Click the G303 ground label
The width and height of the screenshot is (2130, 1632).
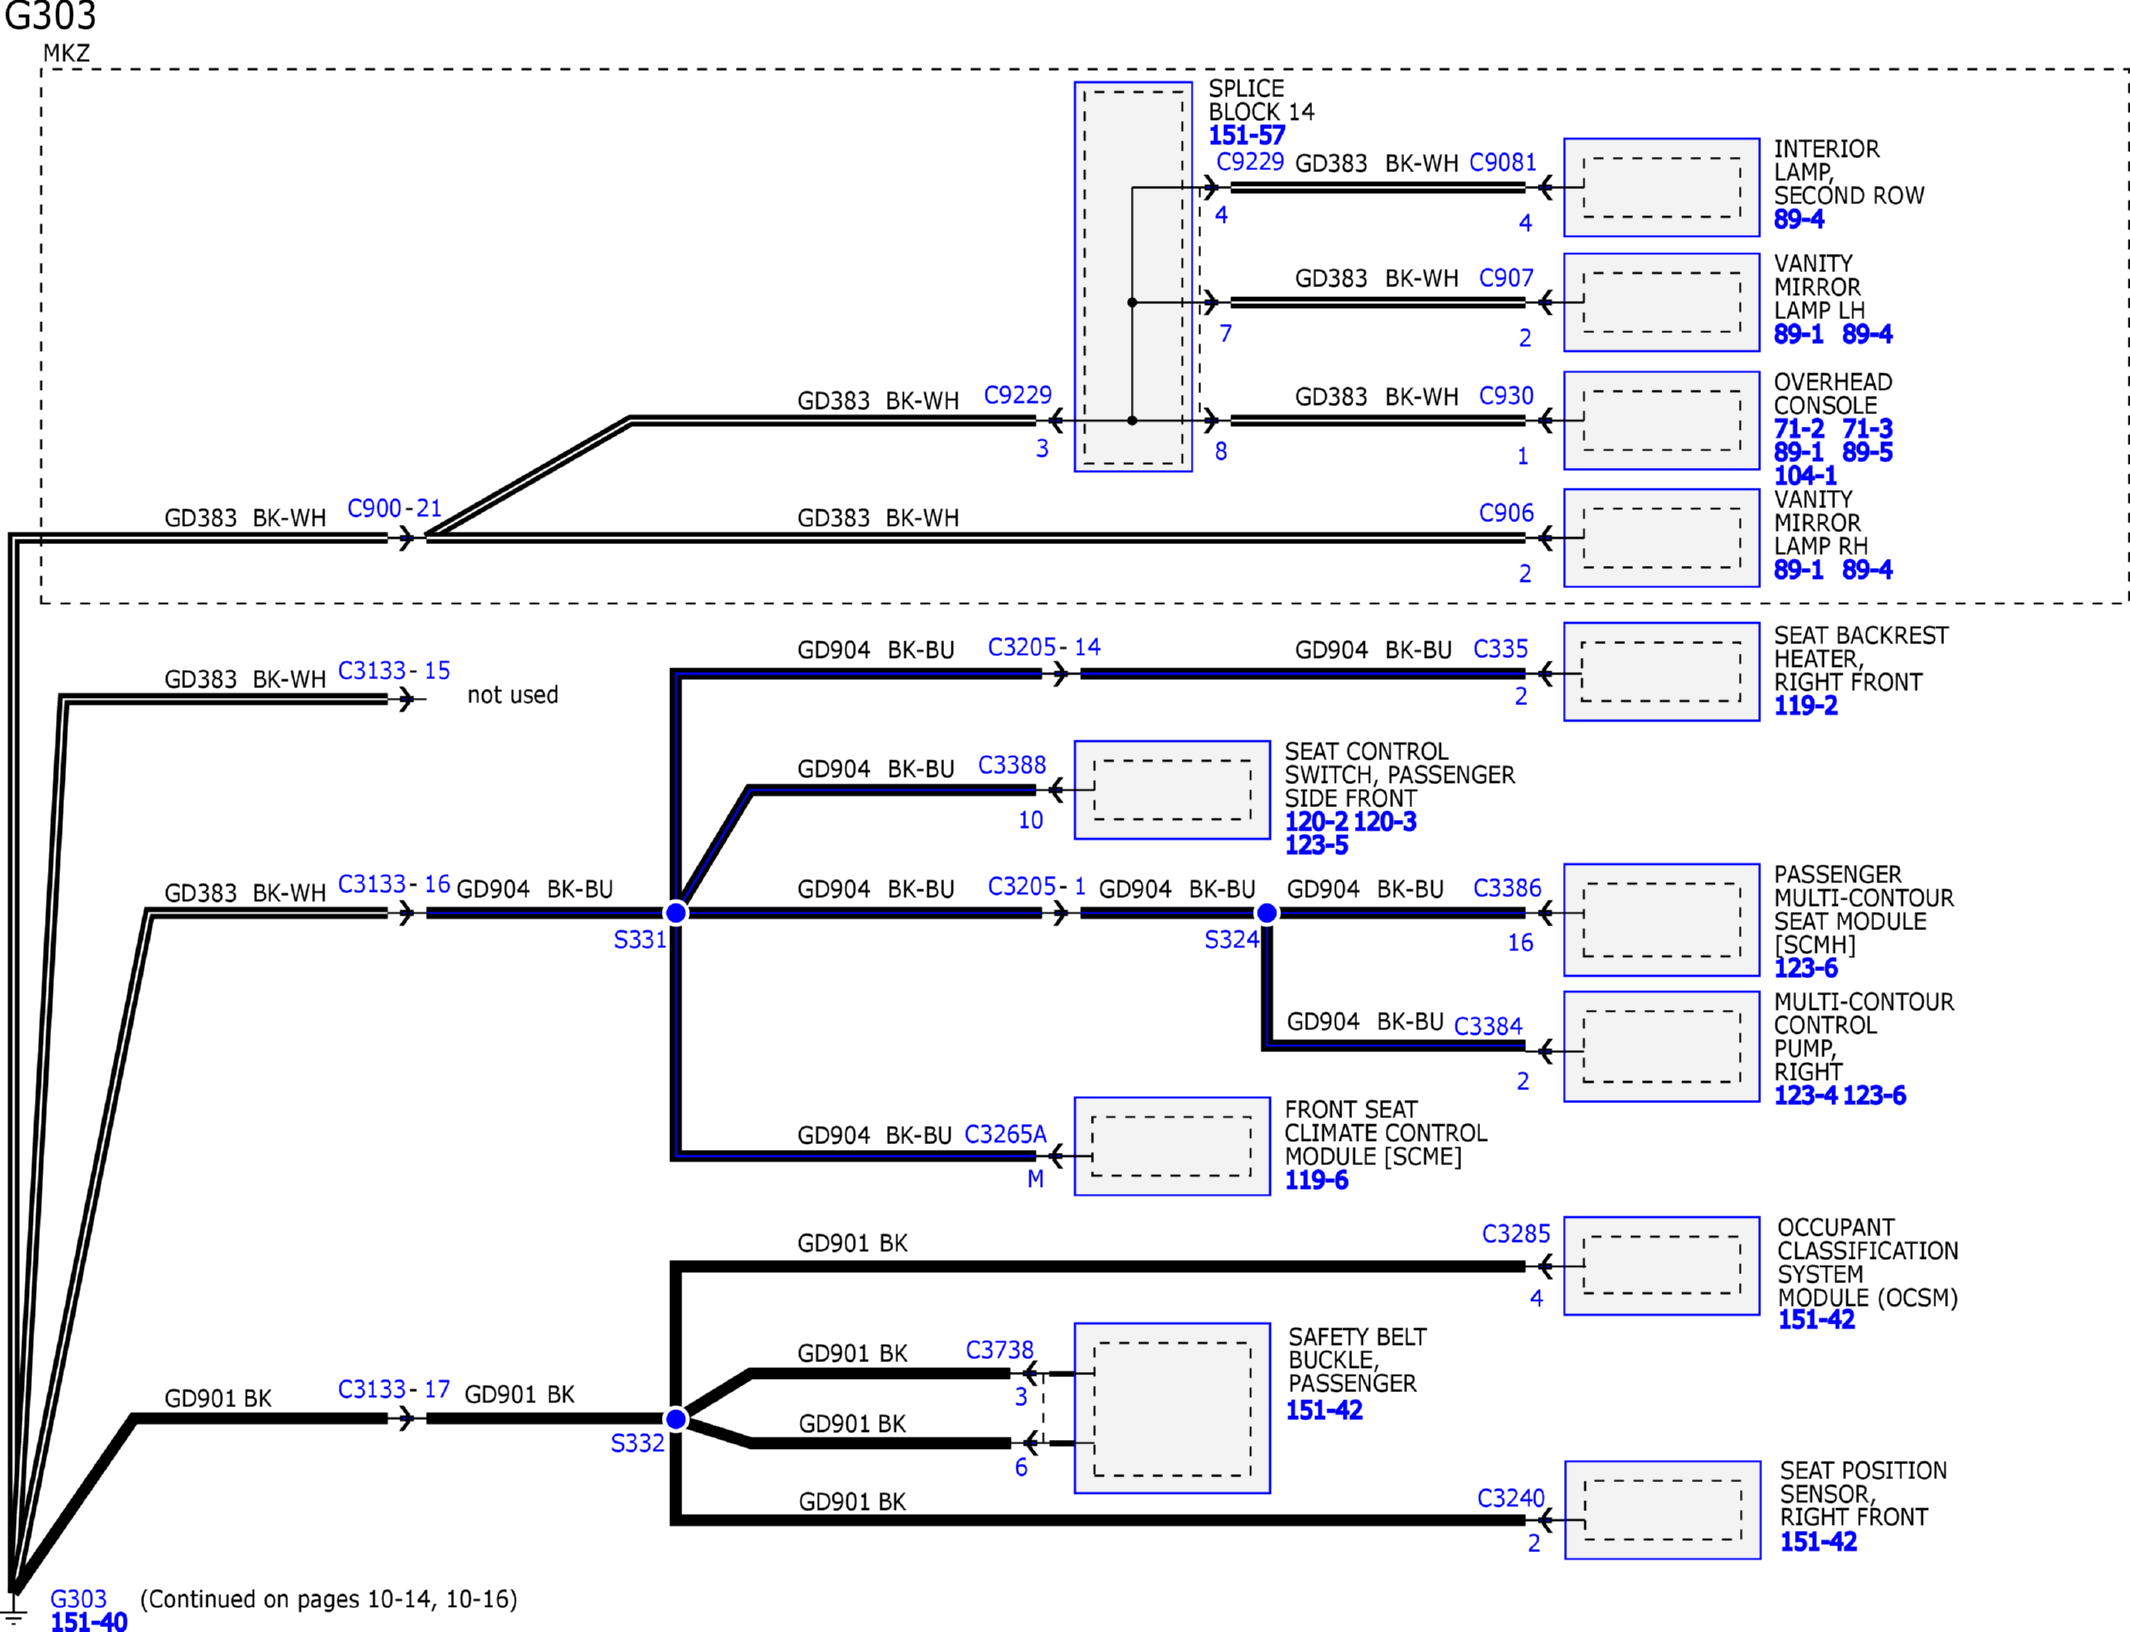coord(78,1599)
